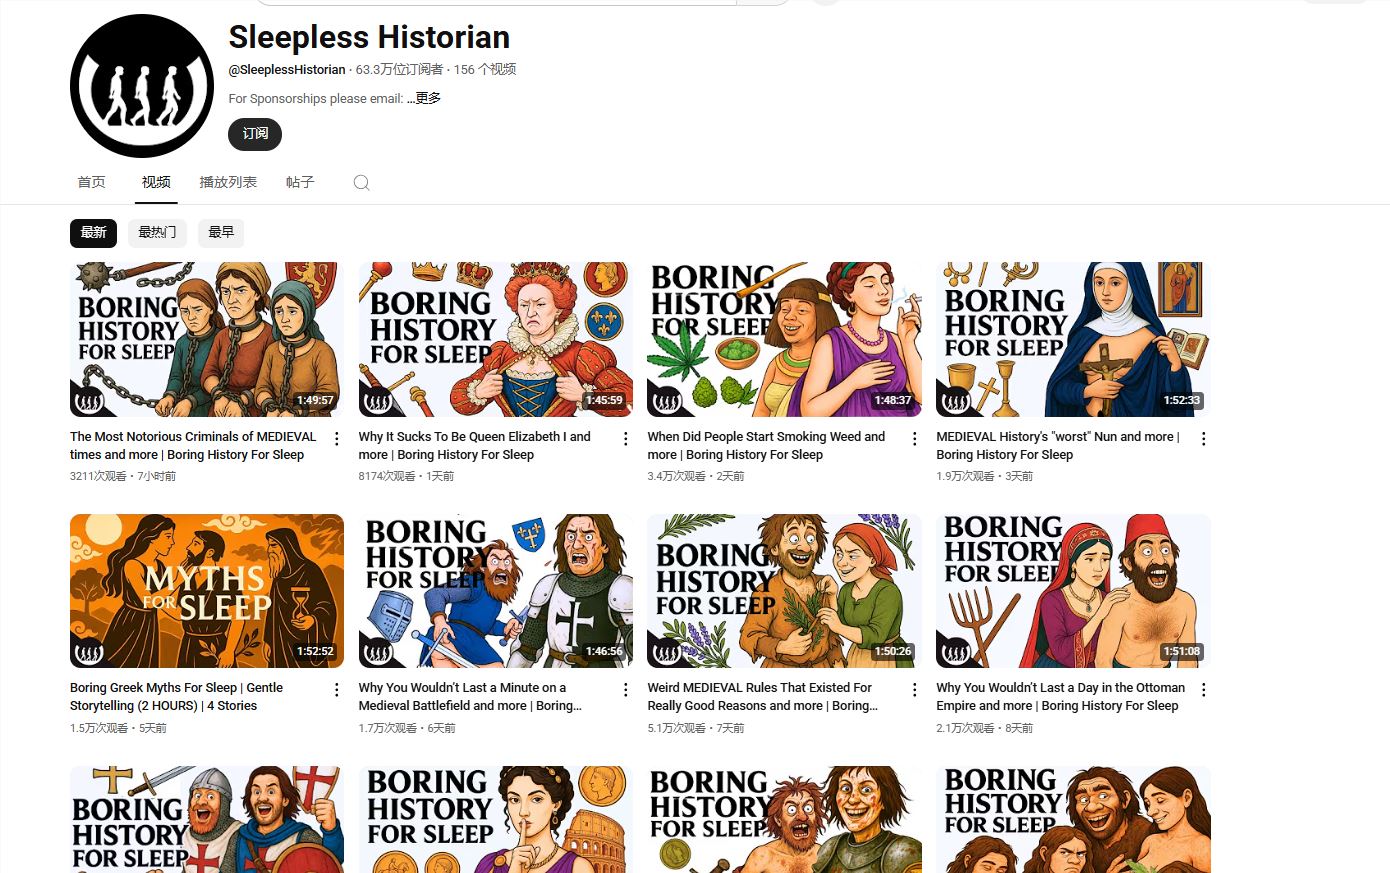Click the Queen Elizabeth video duration badge
Image resolution: width=1390 pixels, height=873 pixels.
(604, 399)
